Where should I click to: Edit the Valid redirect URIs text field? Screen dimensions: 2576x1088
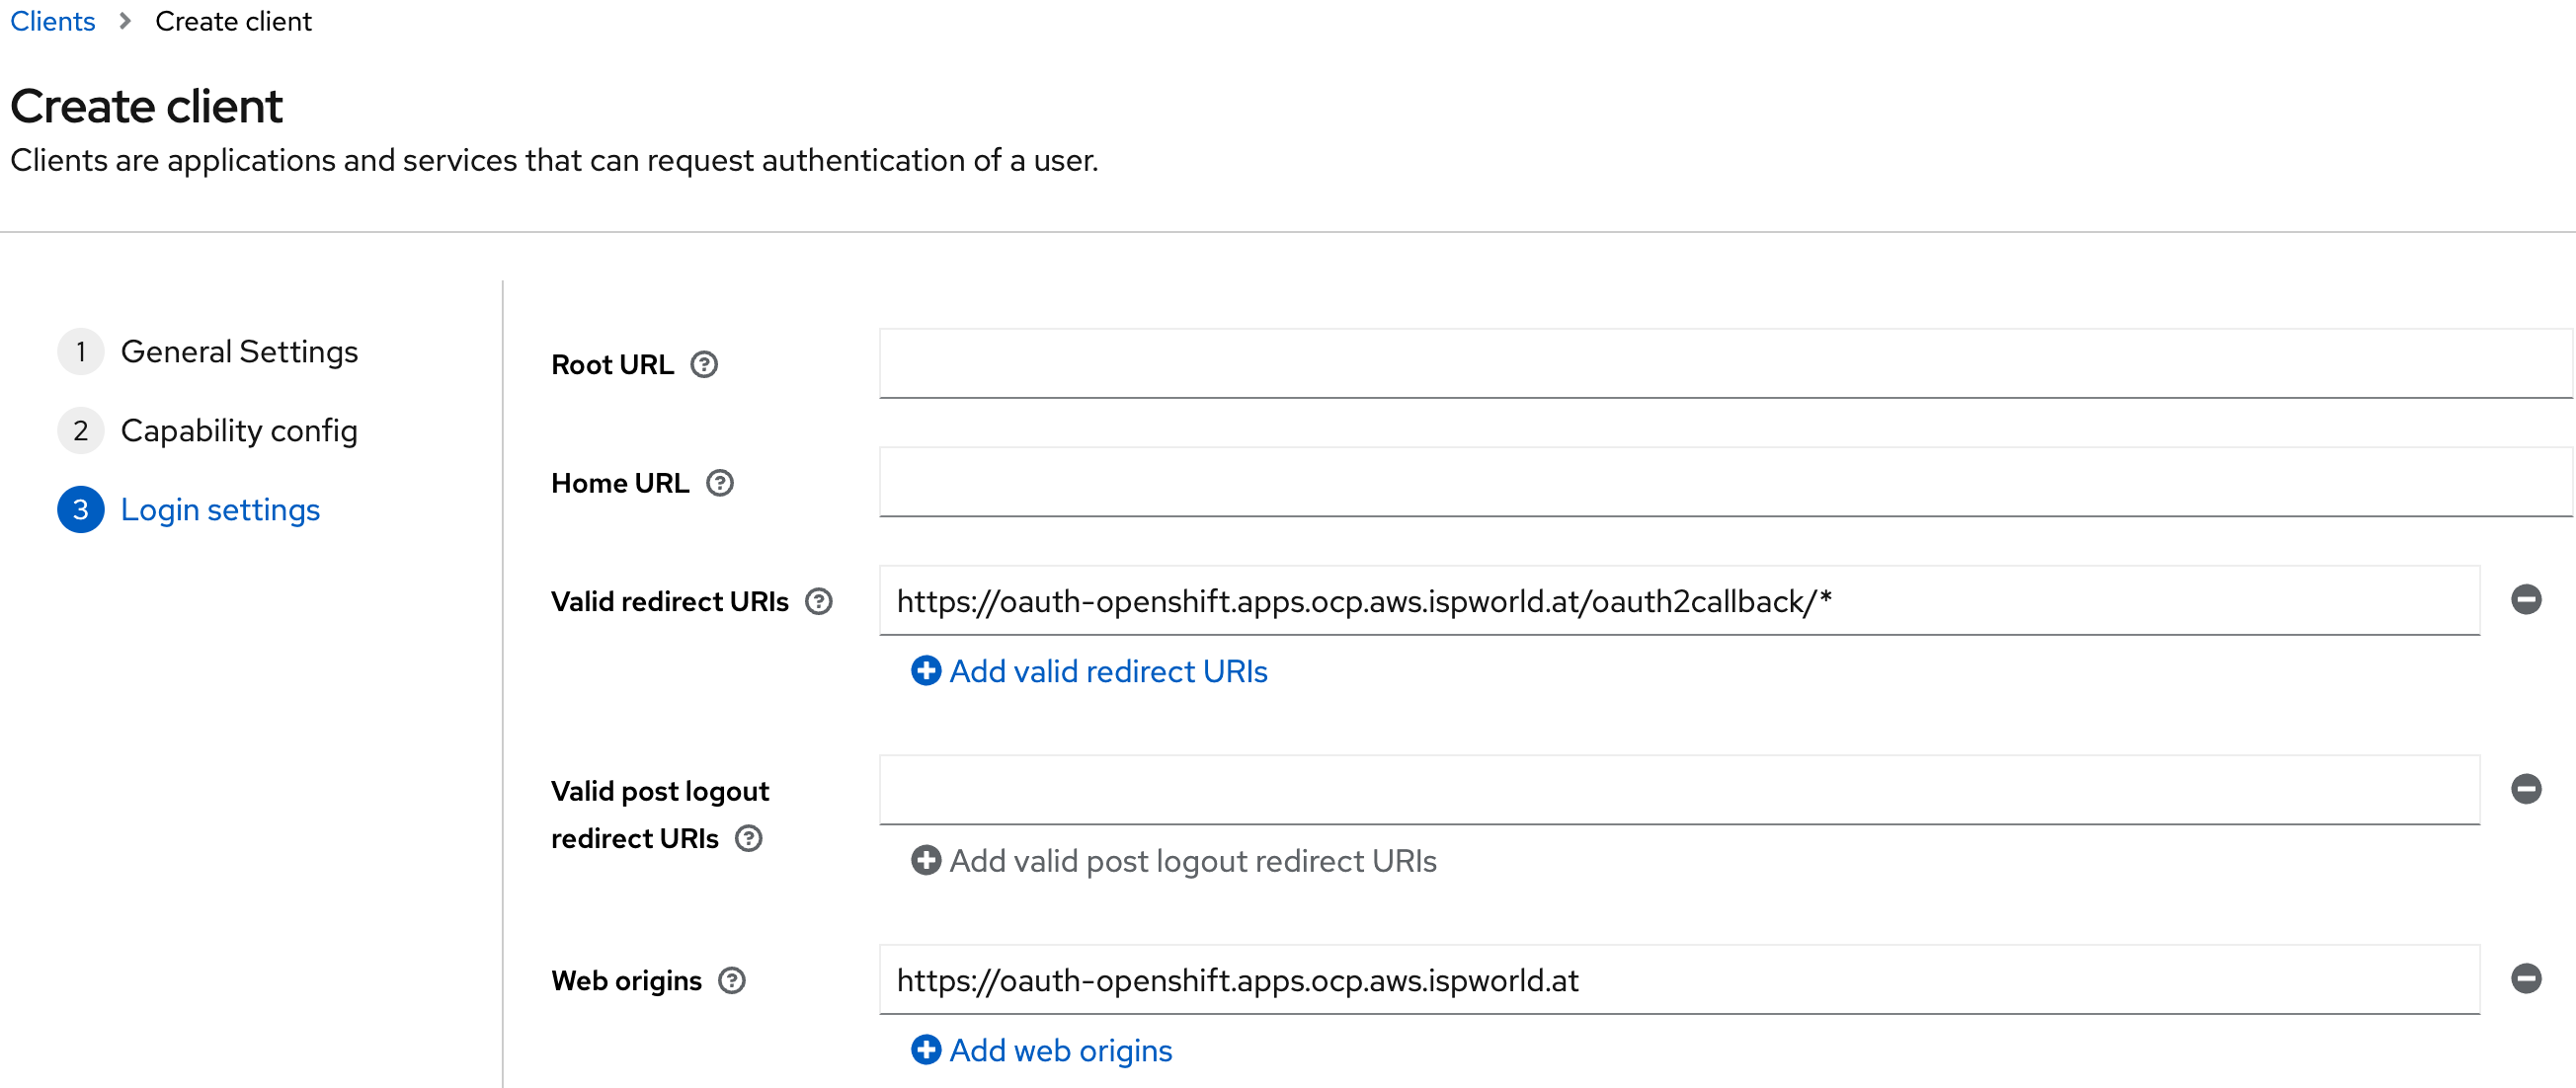point(1678,601)
